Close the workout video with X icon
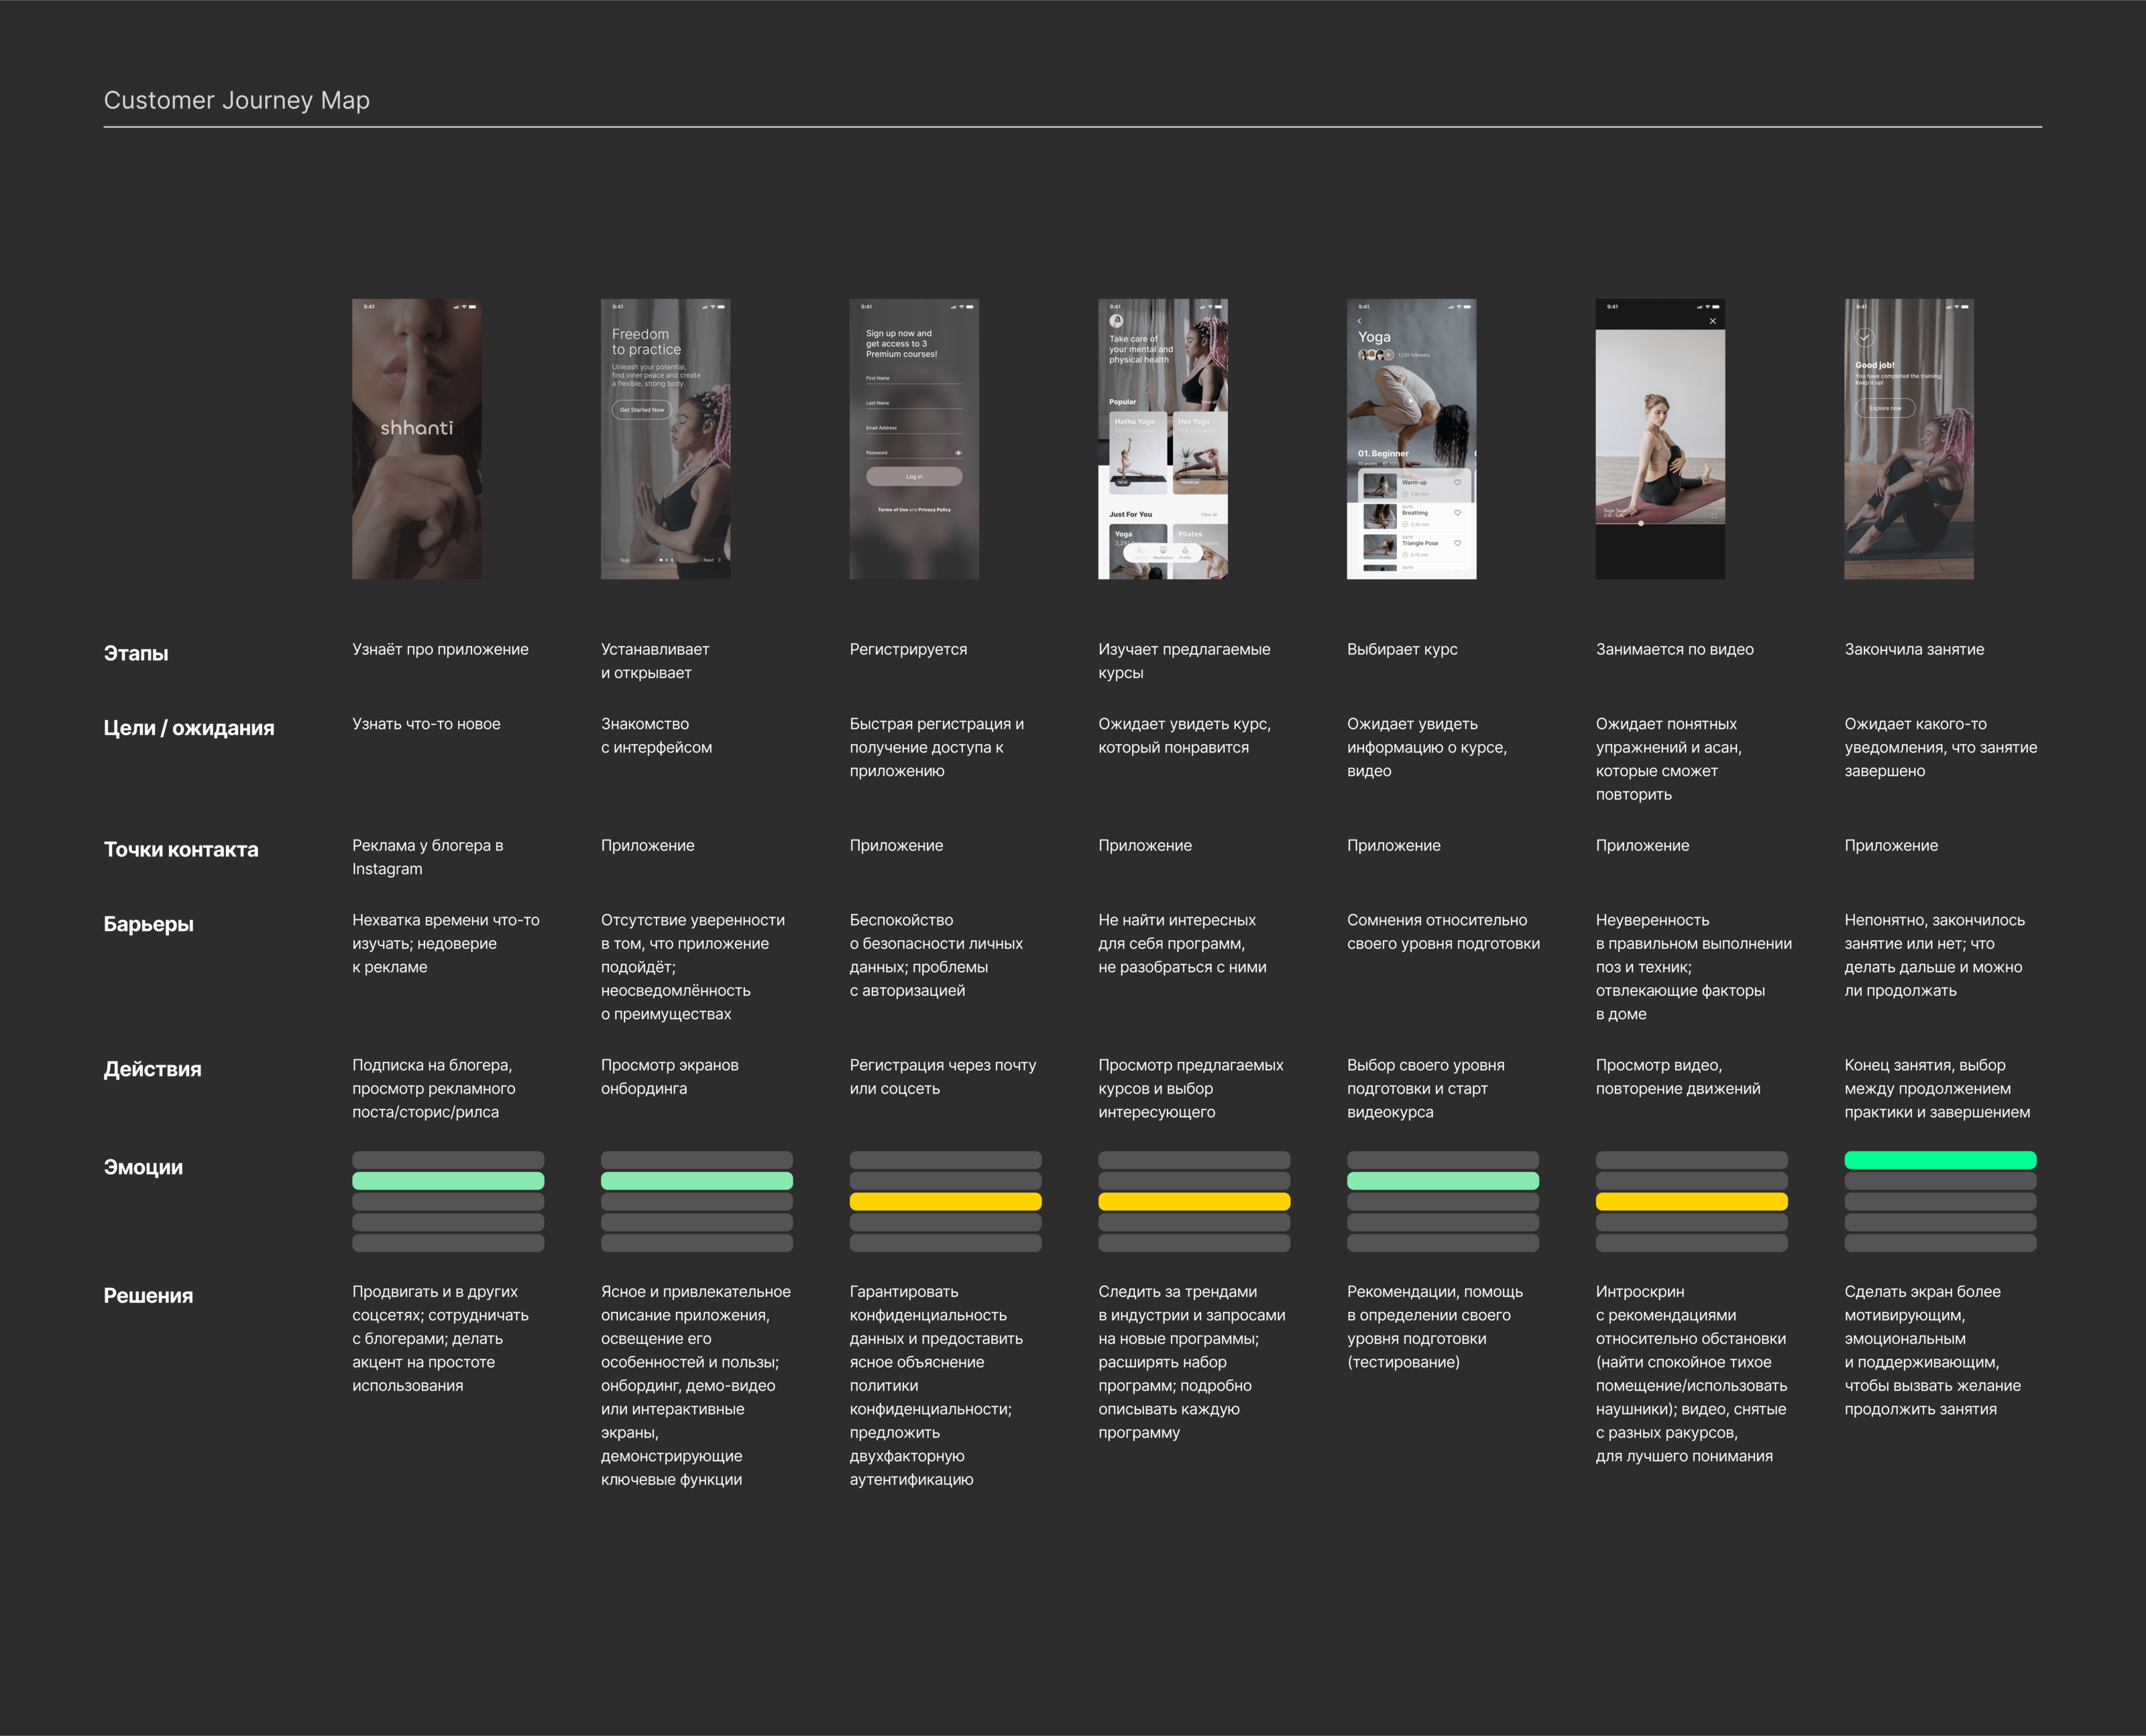The width and height of the screenshot is (2146, 1736). [x=1712, y=321]
